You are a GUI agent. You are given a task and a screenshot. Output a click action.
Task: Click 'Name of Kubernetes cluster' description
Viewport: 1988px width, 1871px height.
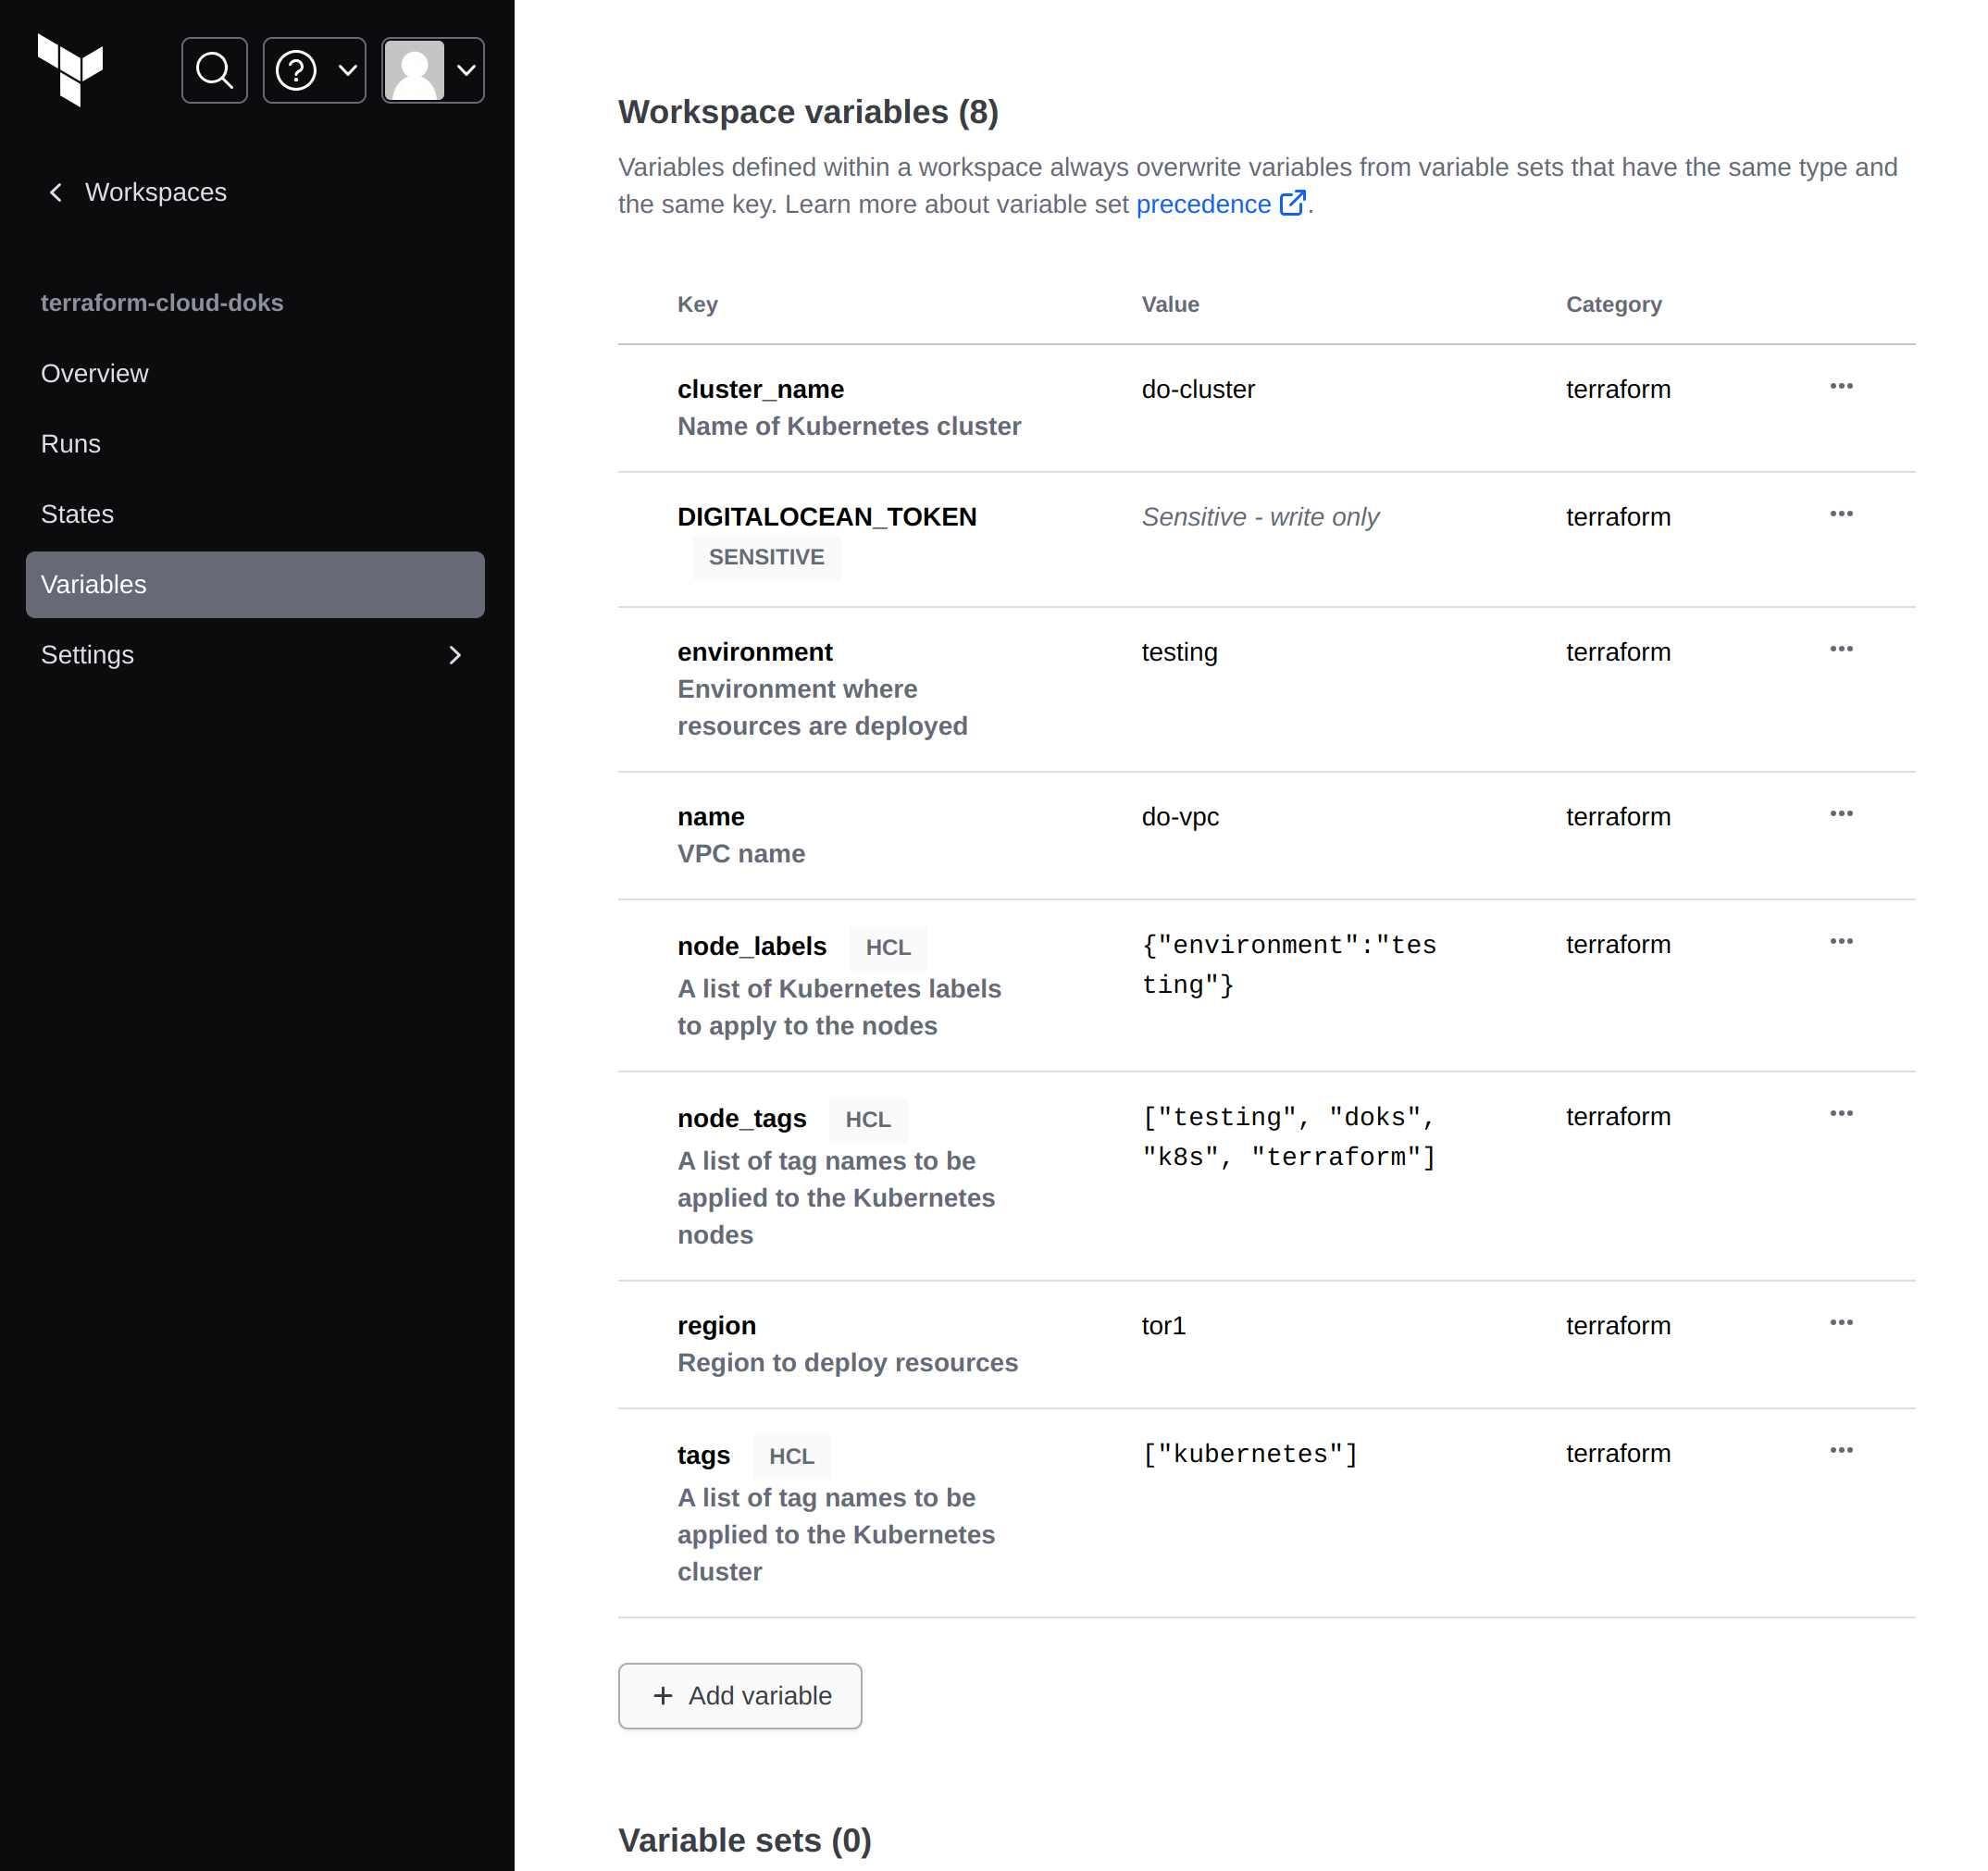click(x=849, y=426)
